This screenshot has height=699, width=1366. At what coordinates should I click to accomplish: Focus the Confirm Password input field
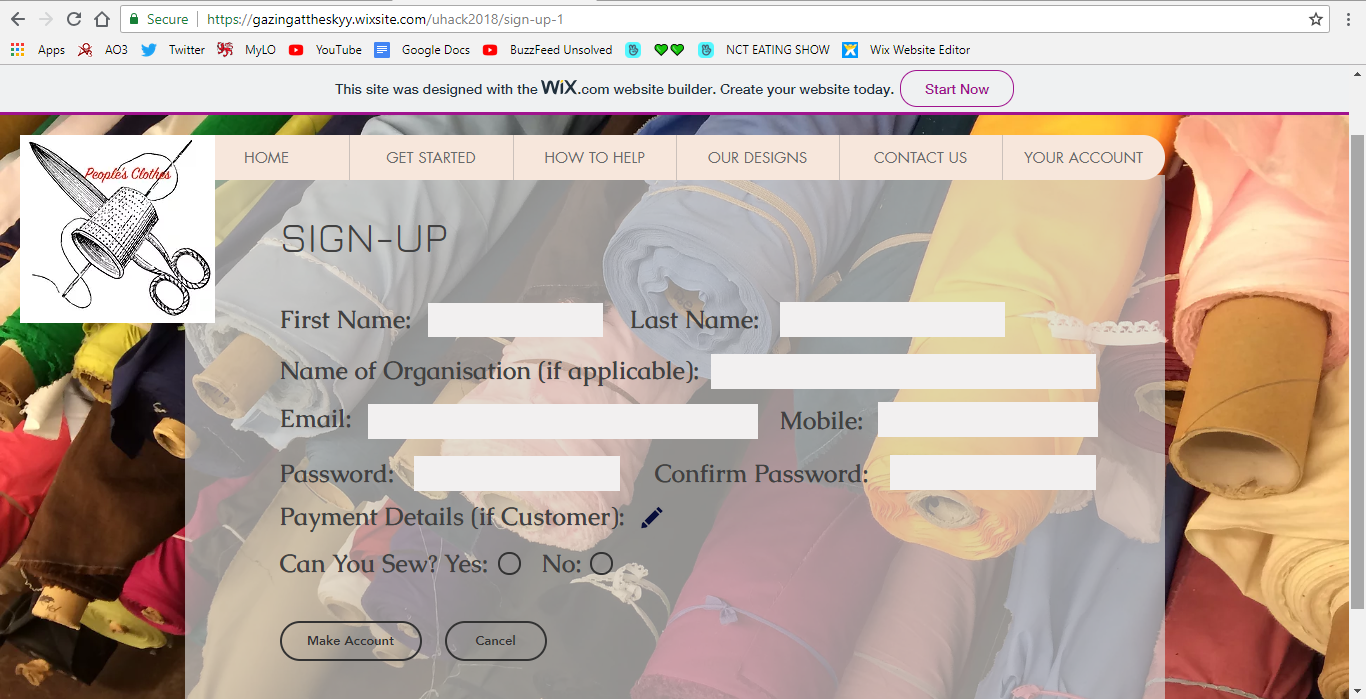tap(993, 472)
